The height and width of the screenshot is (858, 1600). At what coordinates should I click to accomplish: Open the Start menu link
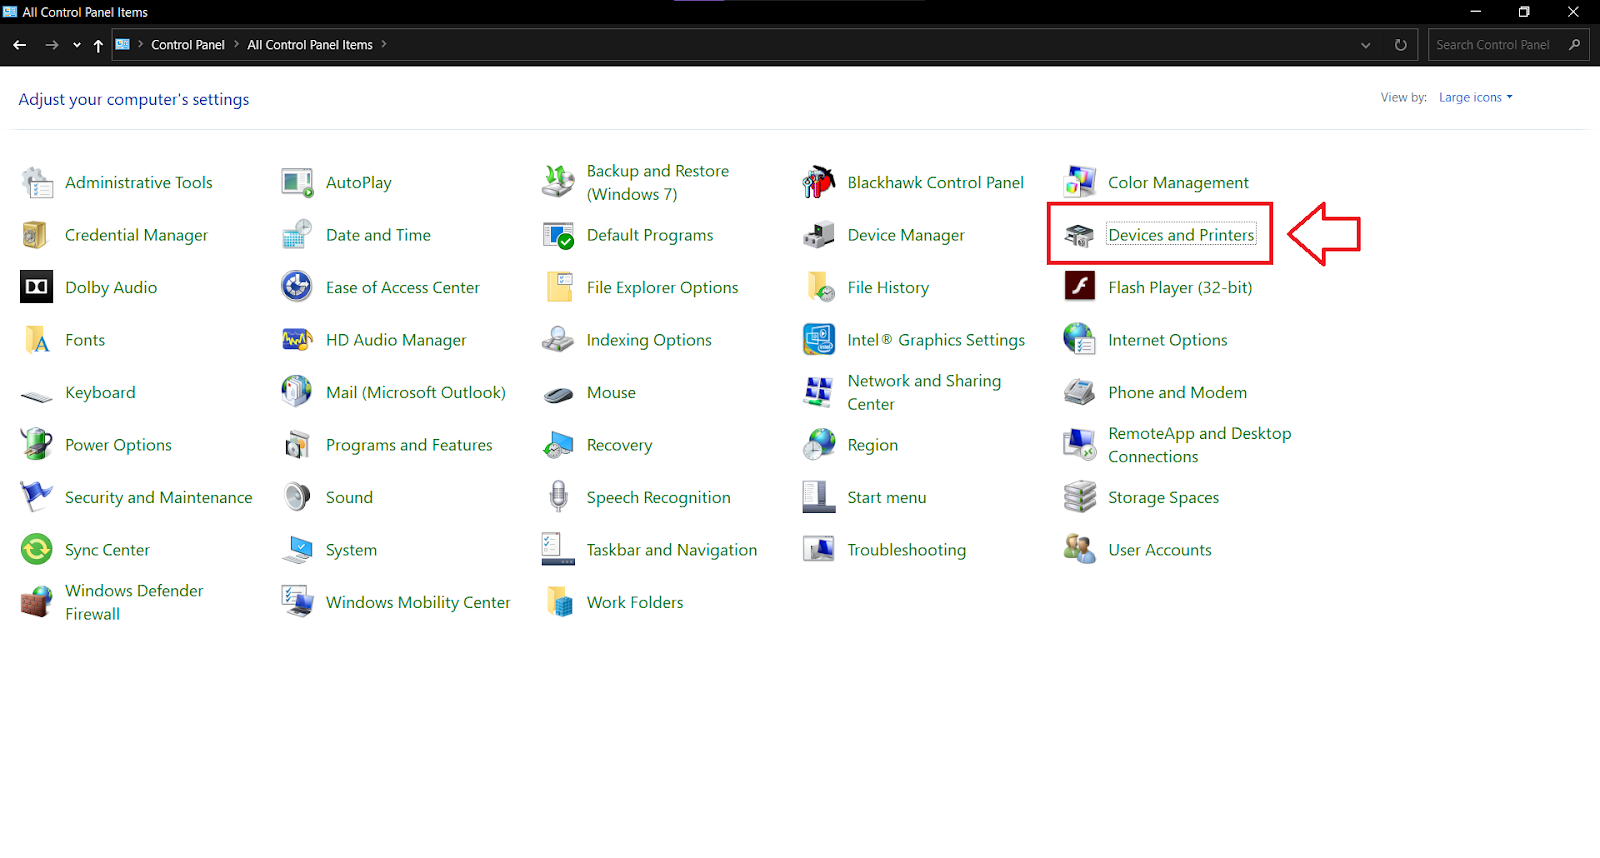pyautogui.click(x=887, y=497)
